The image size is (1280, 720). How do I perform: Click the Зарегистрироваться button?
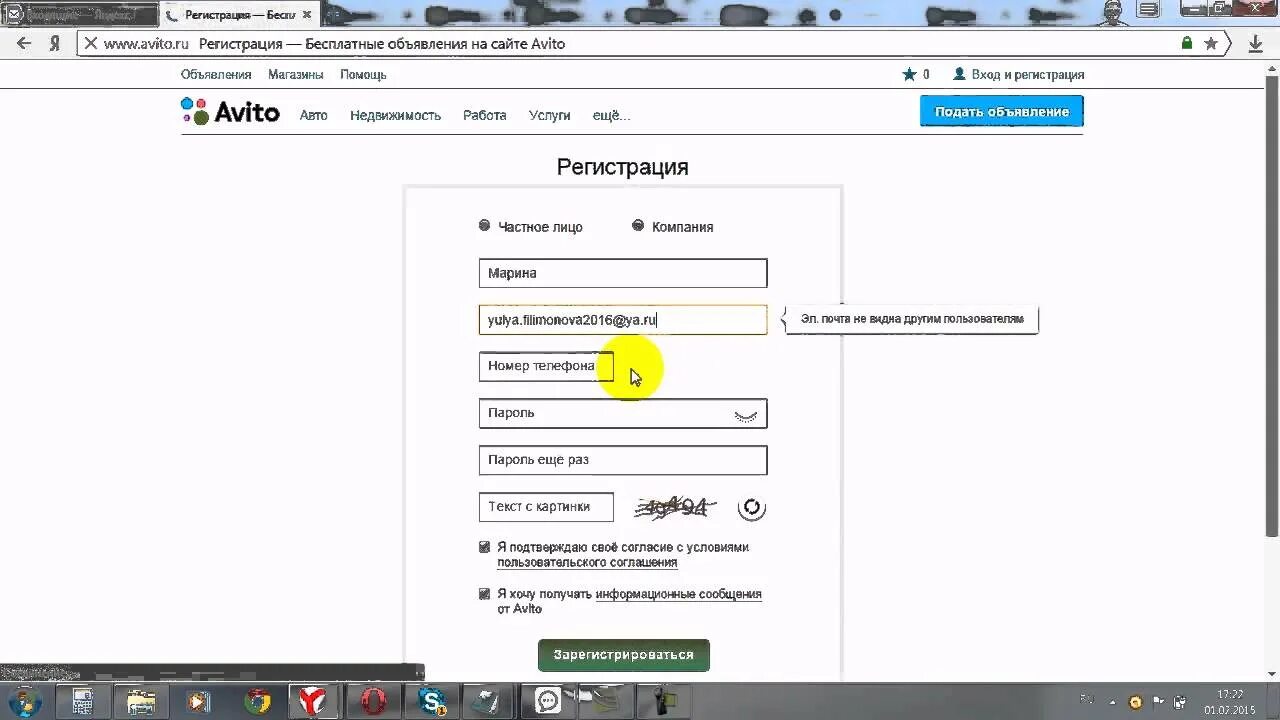(x=624, y=655)
